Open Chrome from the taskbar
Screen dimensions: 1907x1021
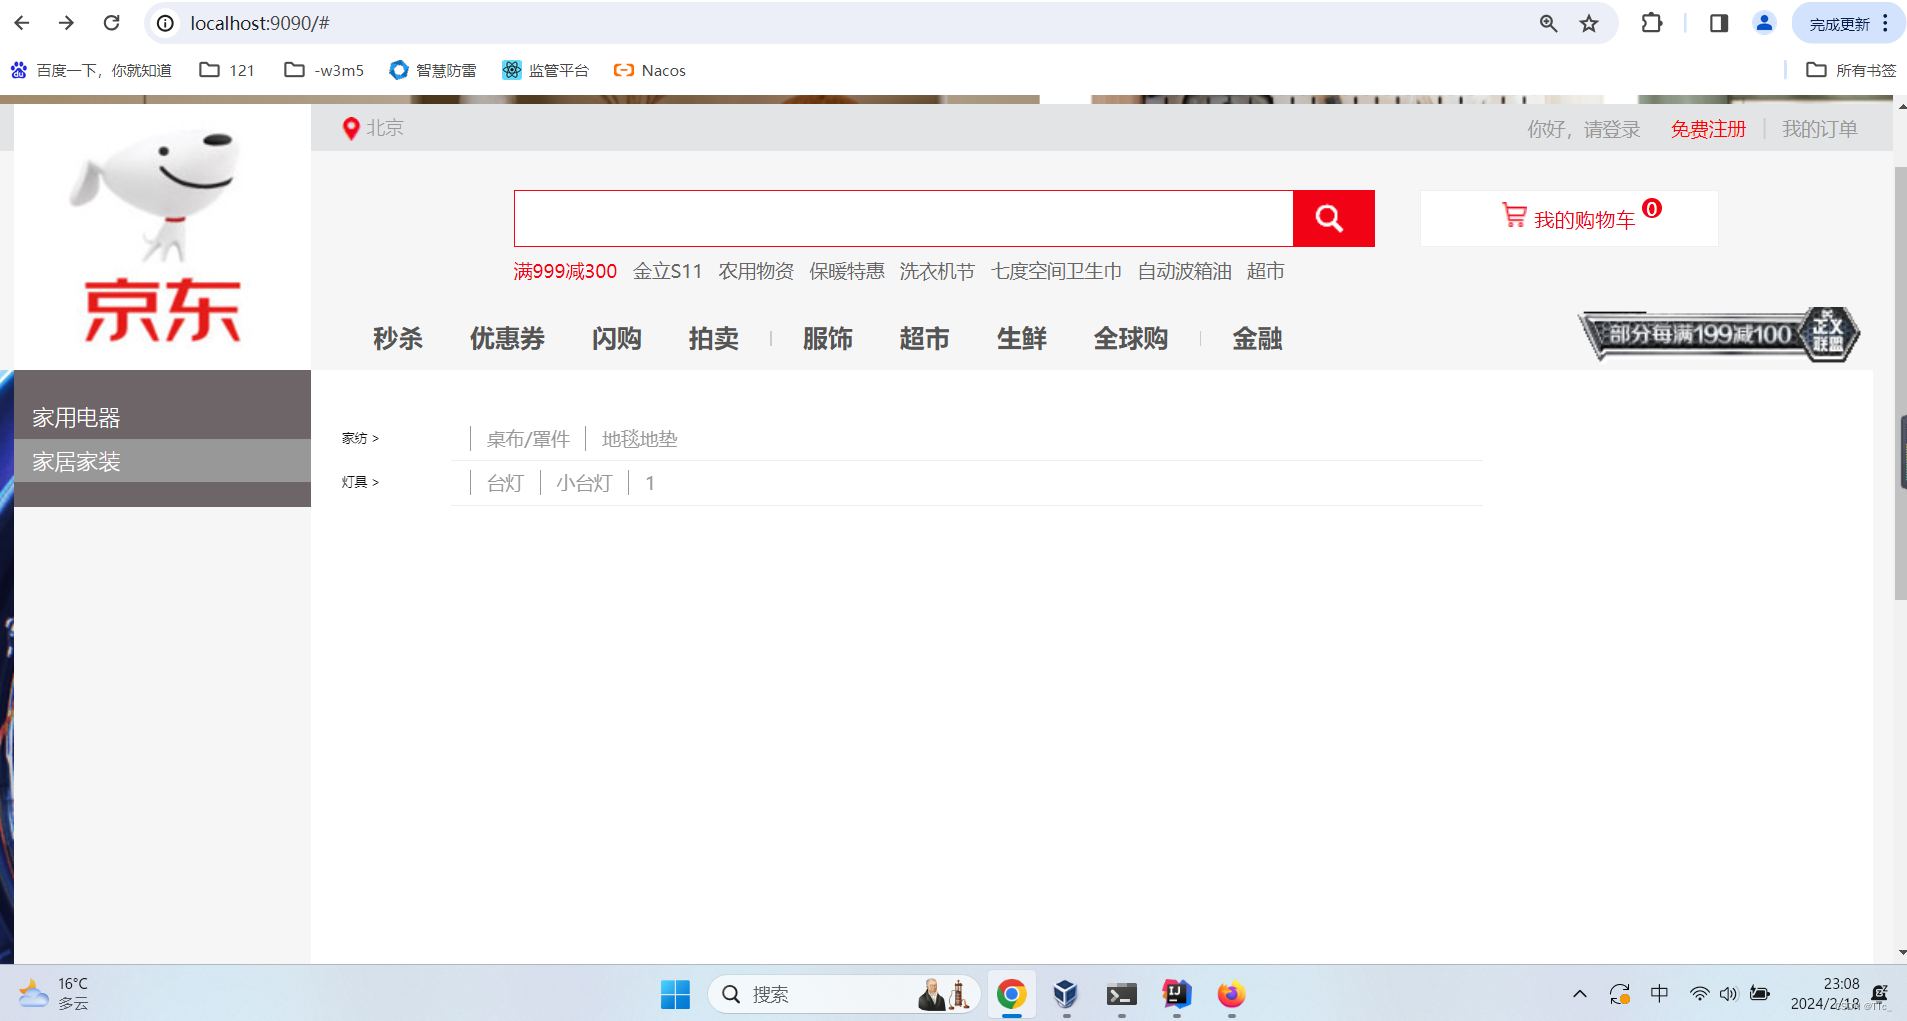point(1012,994)
